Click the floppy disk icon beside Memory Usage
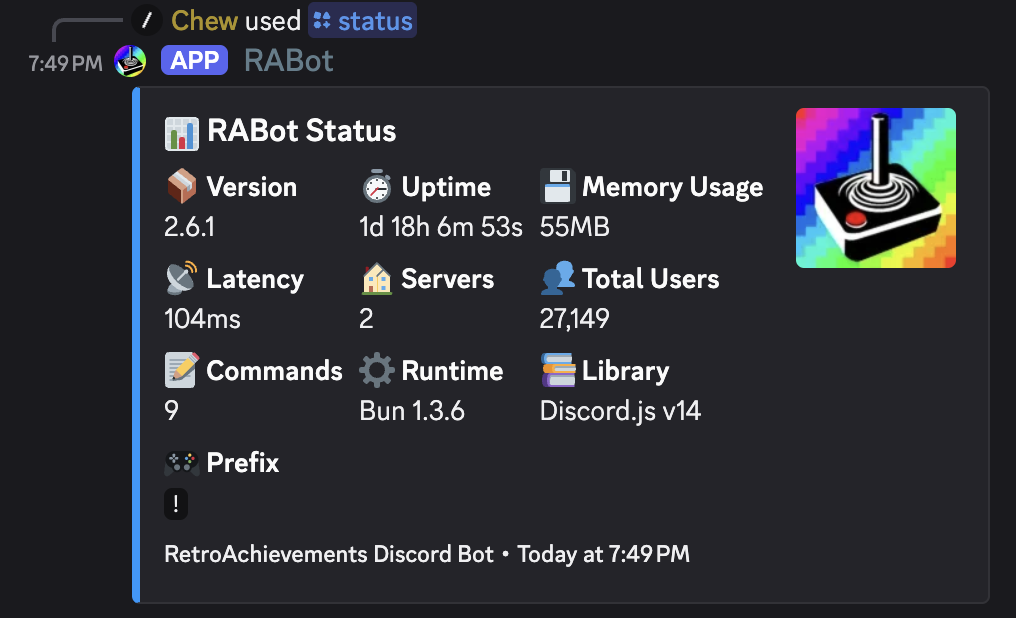Image resolution: width=1016 pixels, height=618 pixels. (x=556, y=186)
